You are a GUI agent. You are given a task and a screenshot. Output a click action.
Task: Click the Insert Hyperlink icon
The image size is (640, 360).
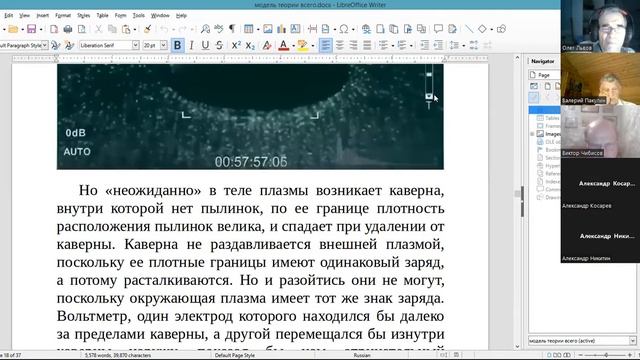(x=366, y=29)
